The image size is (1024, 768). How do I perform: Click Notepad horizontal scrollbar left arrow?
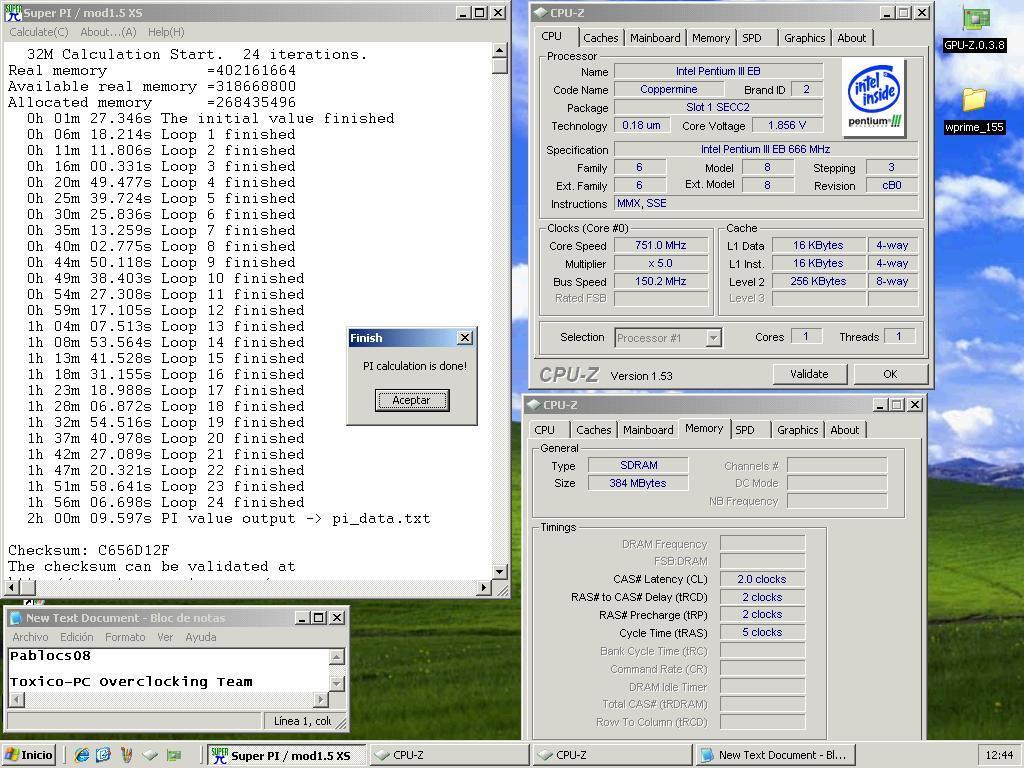point(16,699)
